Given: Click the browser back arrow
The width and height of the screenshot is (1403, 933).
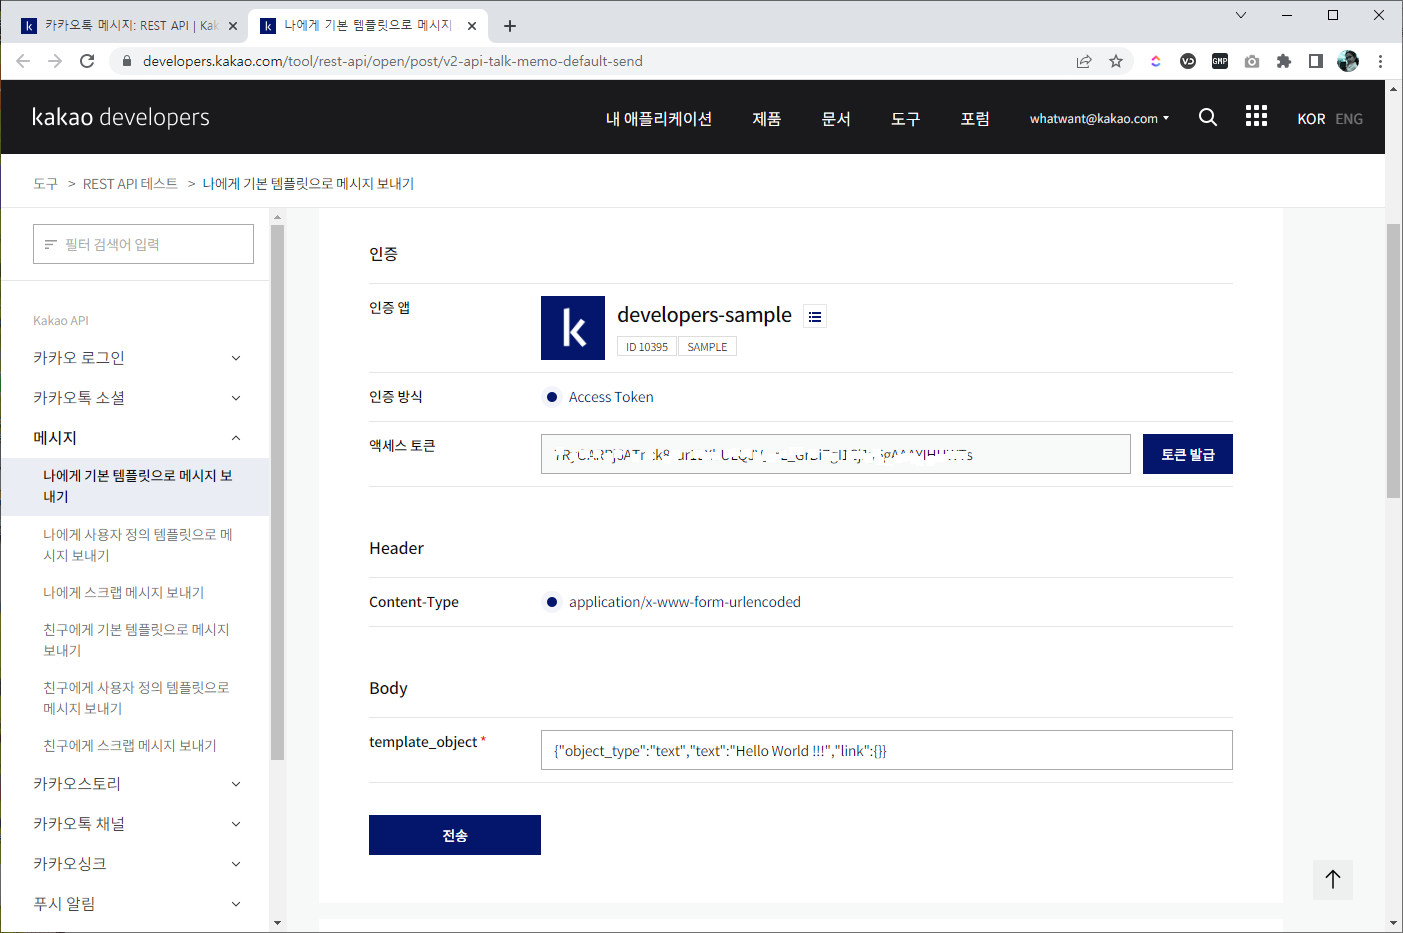Looking at the screenshot, I should coord(23,61).
